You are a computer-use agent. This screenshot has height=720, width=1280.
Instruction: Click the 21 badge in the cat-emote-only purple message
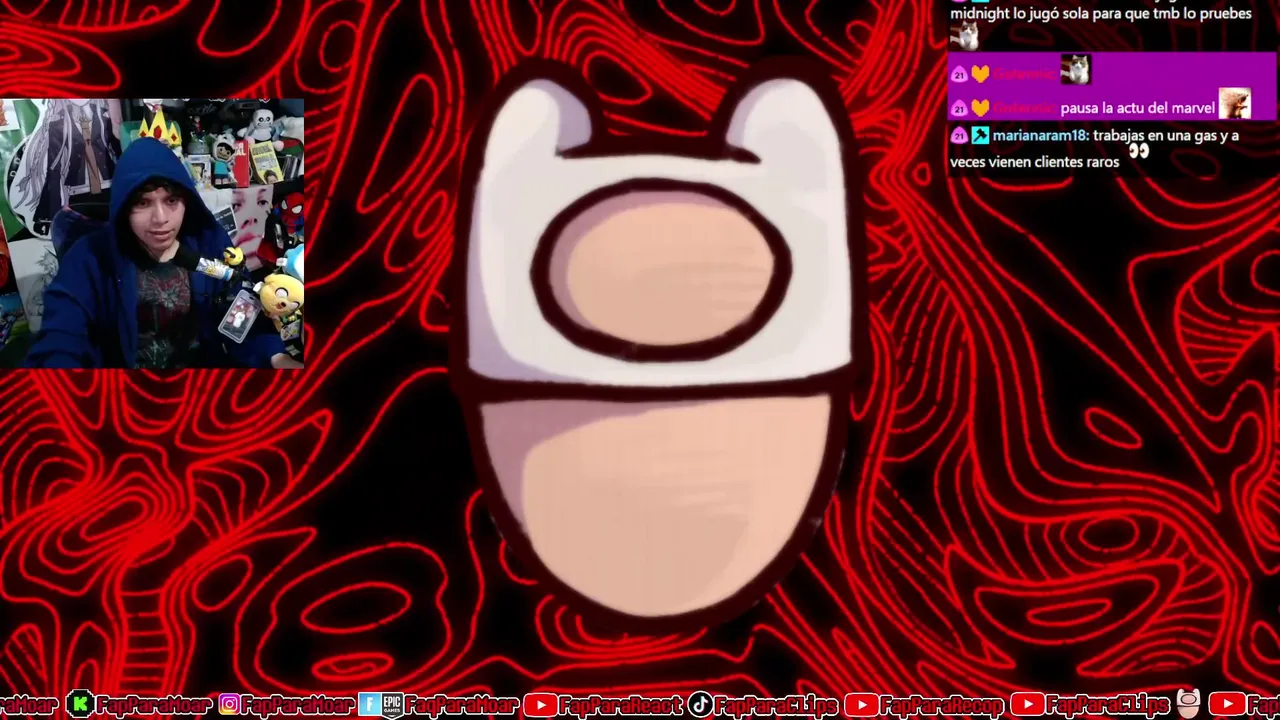[x=959, y=74]
